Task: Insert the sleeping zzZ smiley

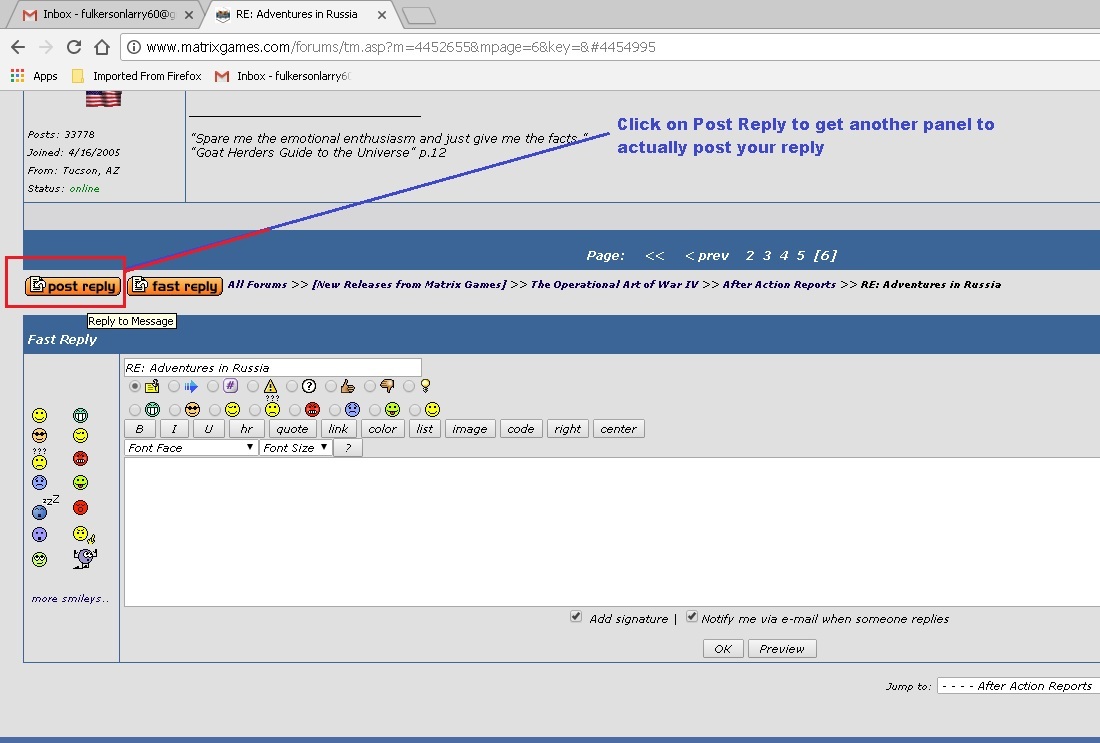Action: 44,507
